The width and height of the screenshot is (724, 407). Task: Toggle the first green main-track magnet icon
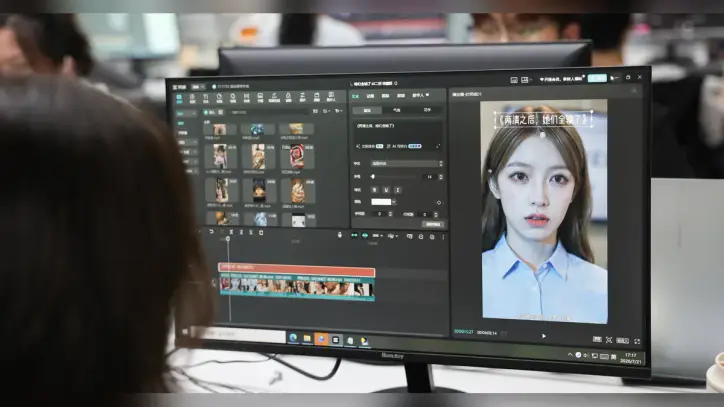click(354, 236)
